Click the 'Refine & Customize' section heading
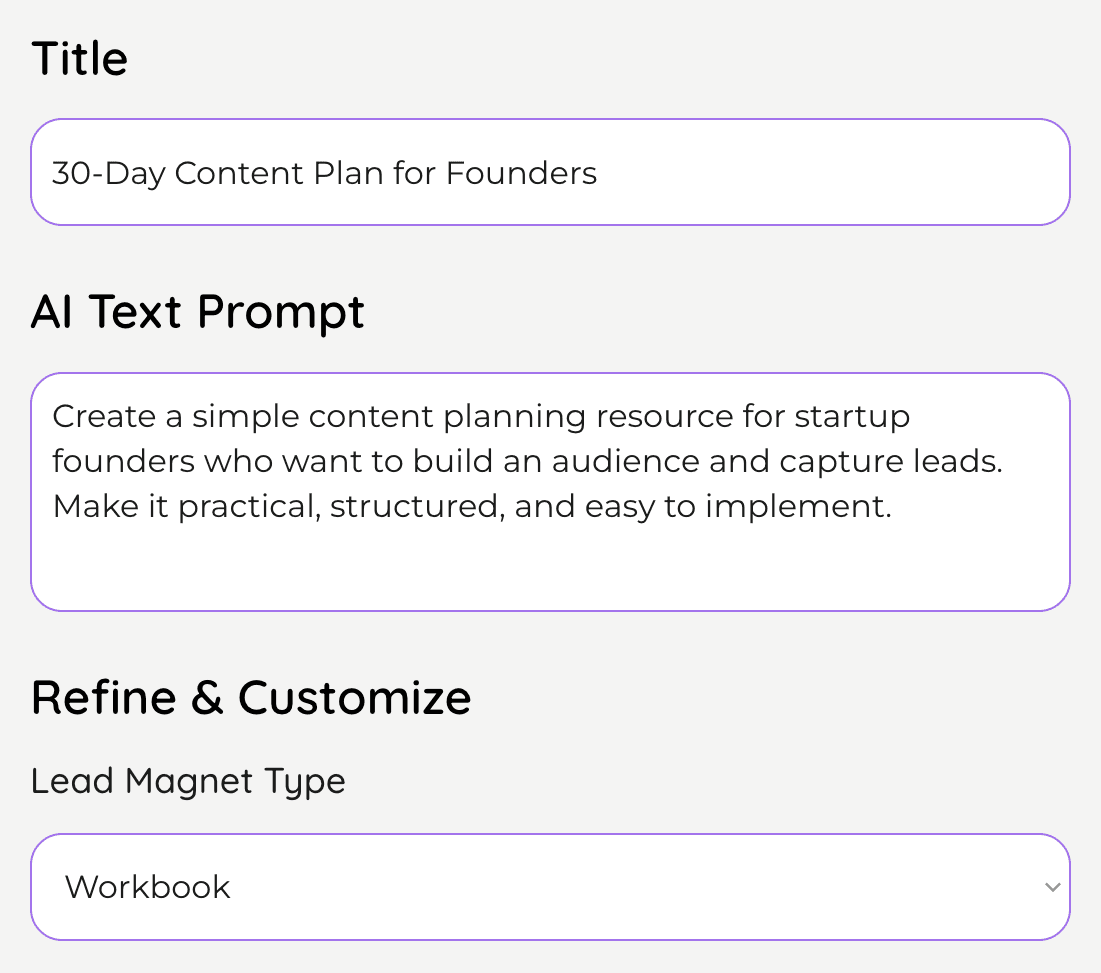Image resolution: width=1101 pixels, height=973 pixels. pos(251,698)
